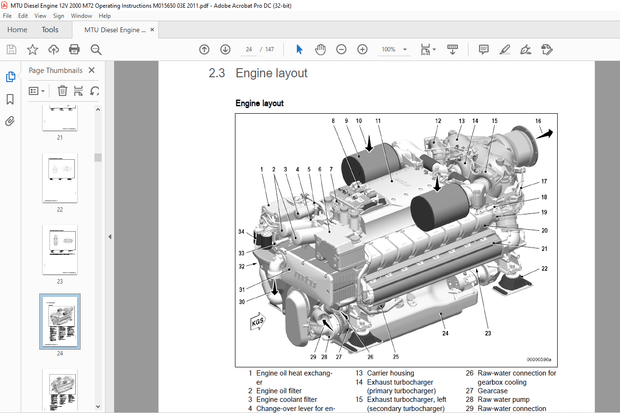
Task: Open the Bookmarks panel in sidebar
Action: click(x=10, y=98)
